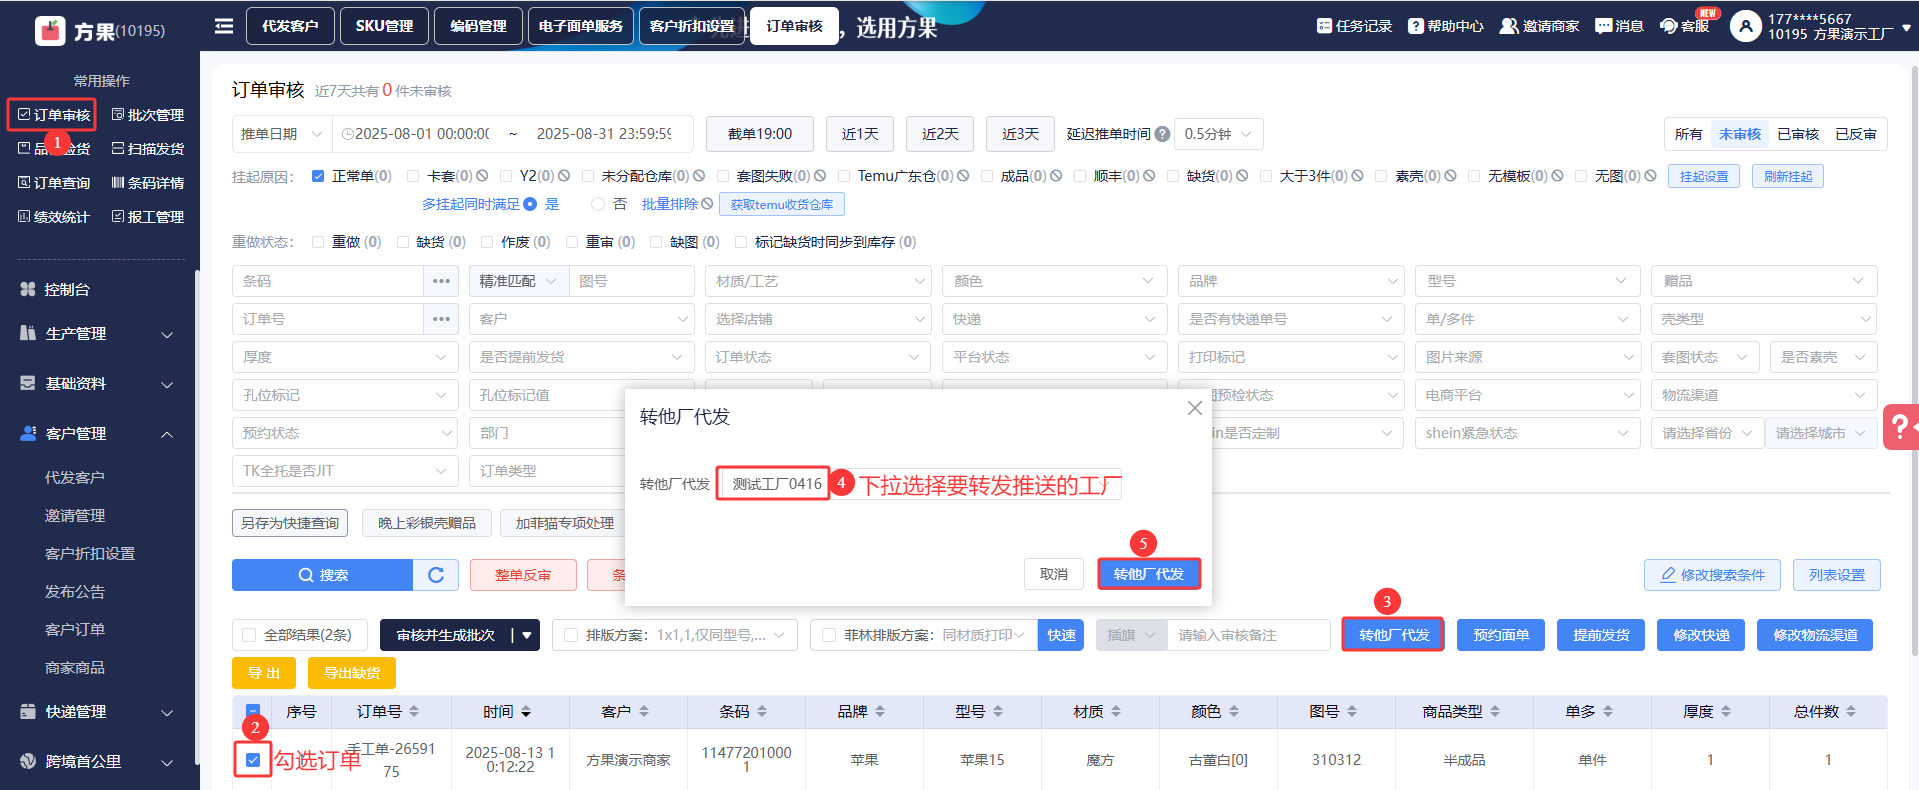Click the 控制台 dashboard sidebar icon
This screenshot has width=1919, height=790.
28,289
